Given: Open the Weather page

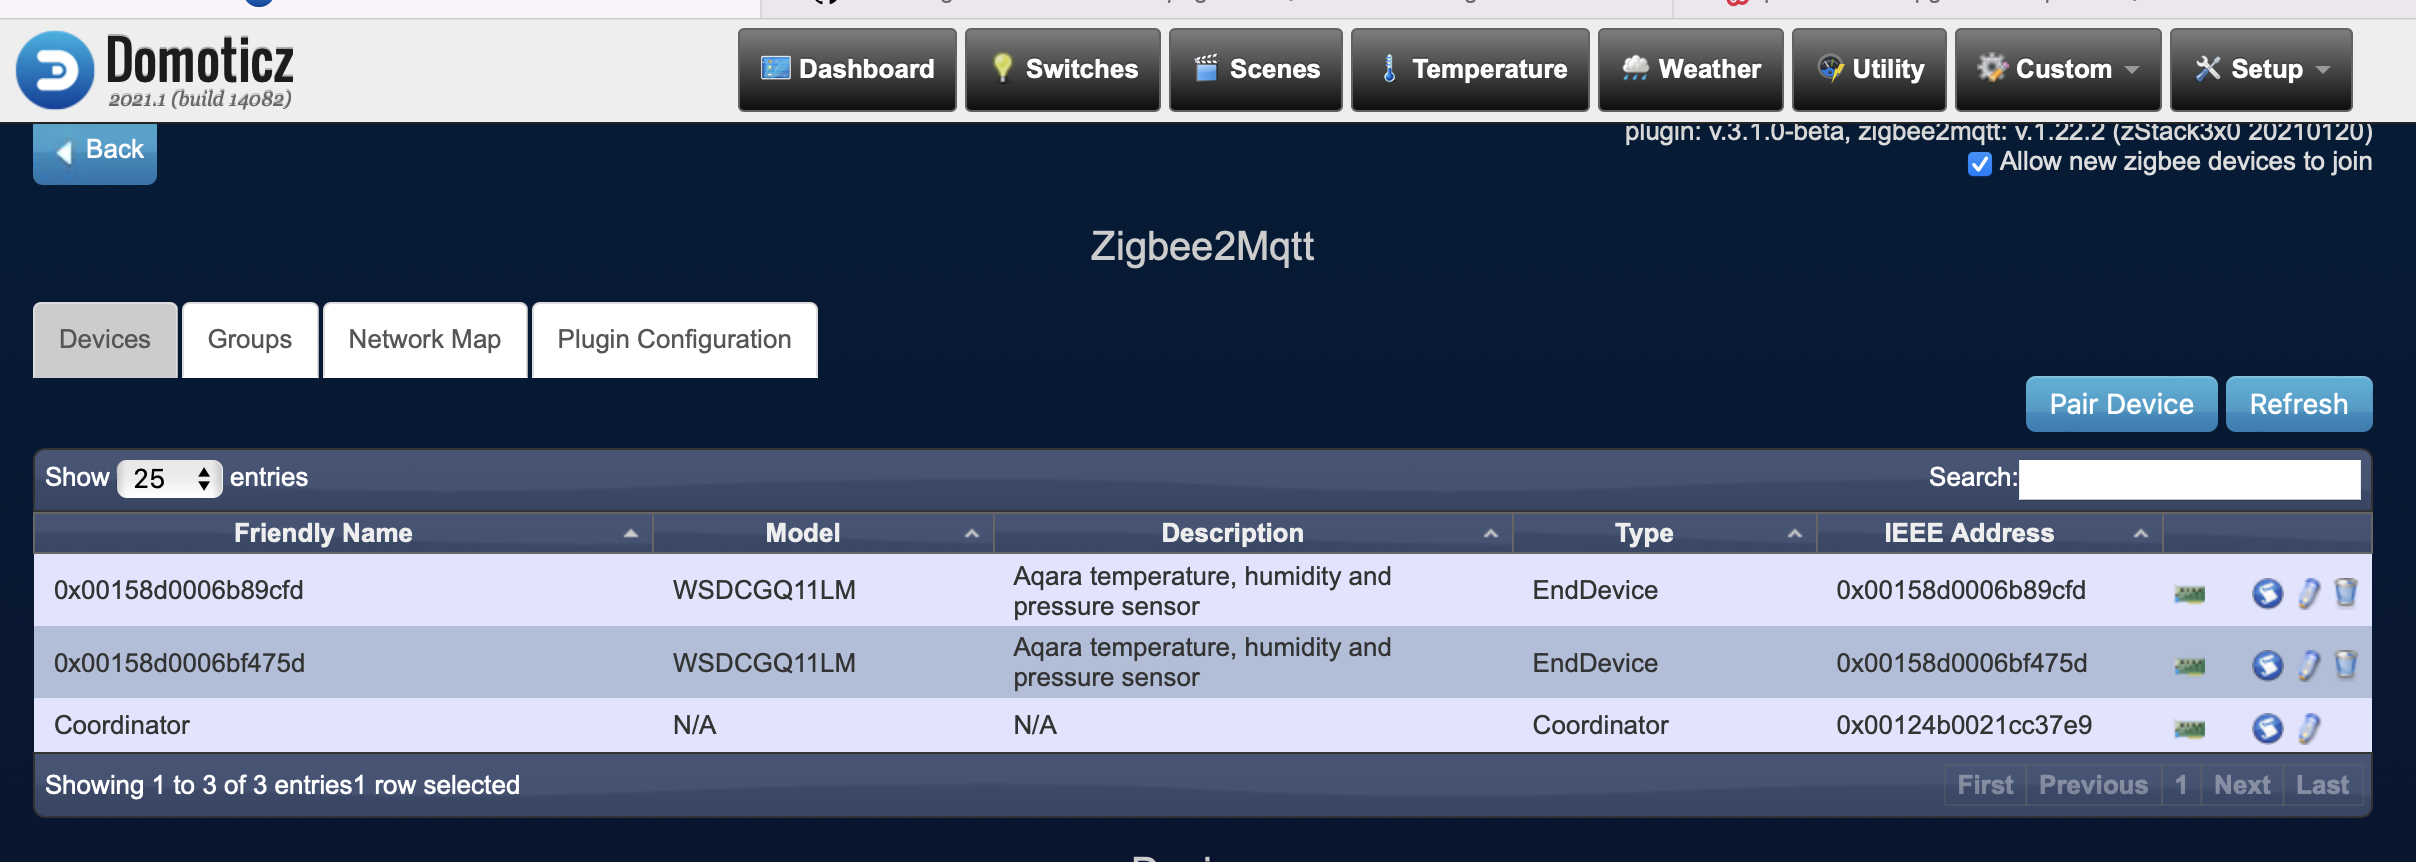Looking at the screenshot, I should coord(1690,69).
